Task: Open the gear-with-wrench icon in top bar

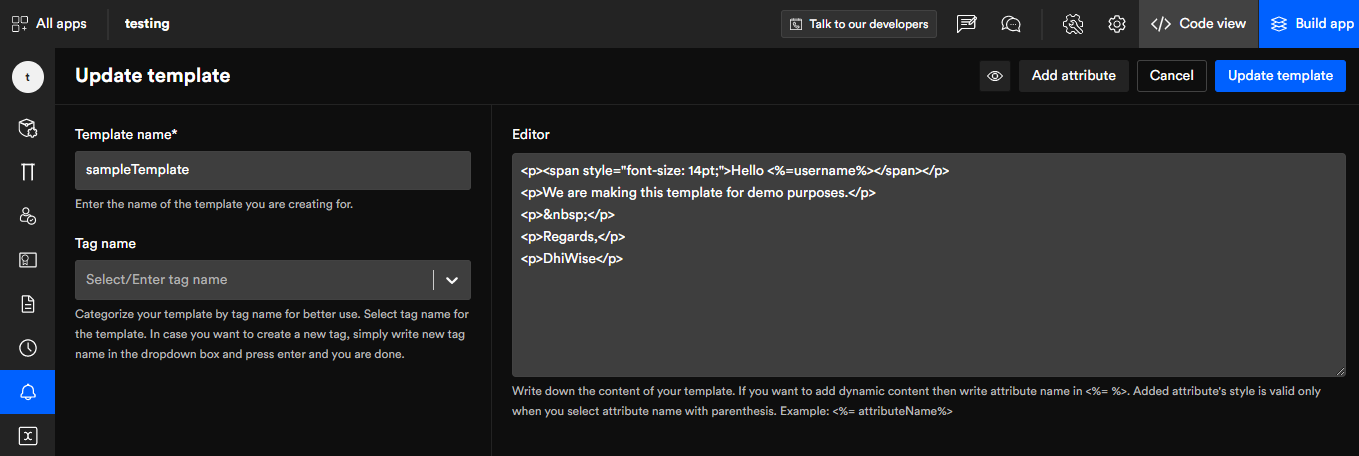Action: (x=1073, y=24)
